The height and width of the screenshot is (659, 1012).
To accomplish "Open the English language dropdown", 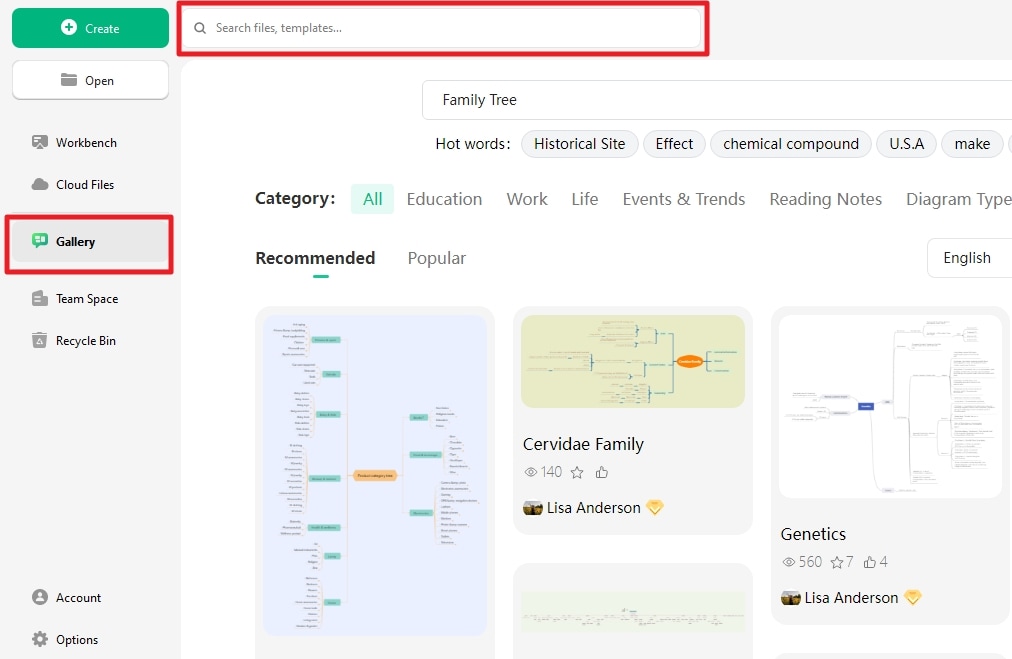I will [x=967, y=258].
